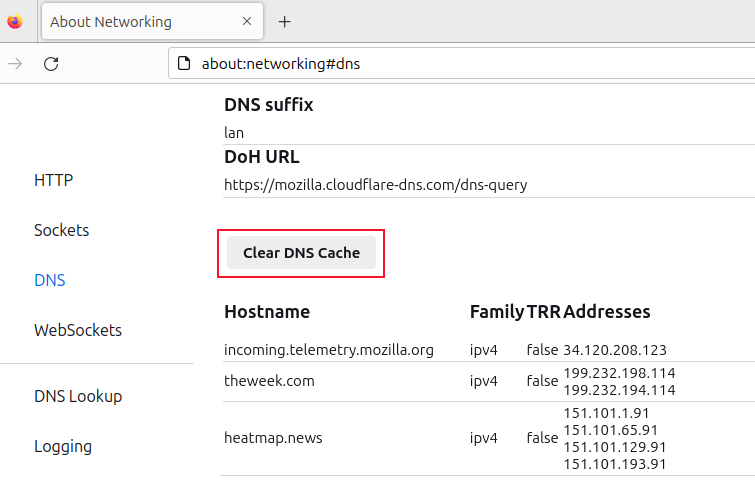Open the DNS Lookup page
Image resolution: width=755 pixels, height=485 pixels.
78,396
